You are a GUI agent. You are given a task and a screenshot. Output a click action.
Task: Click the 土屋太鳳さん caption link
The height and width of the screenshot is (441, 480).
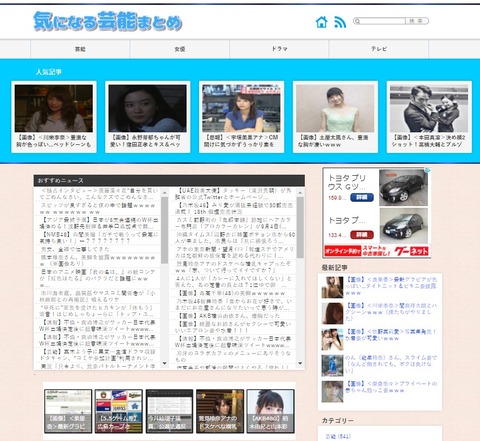(333, 141)
